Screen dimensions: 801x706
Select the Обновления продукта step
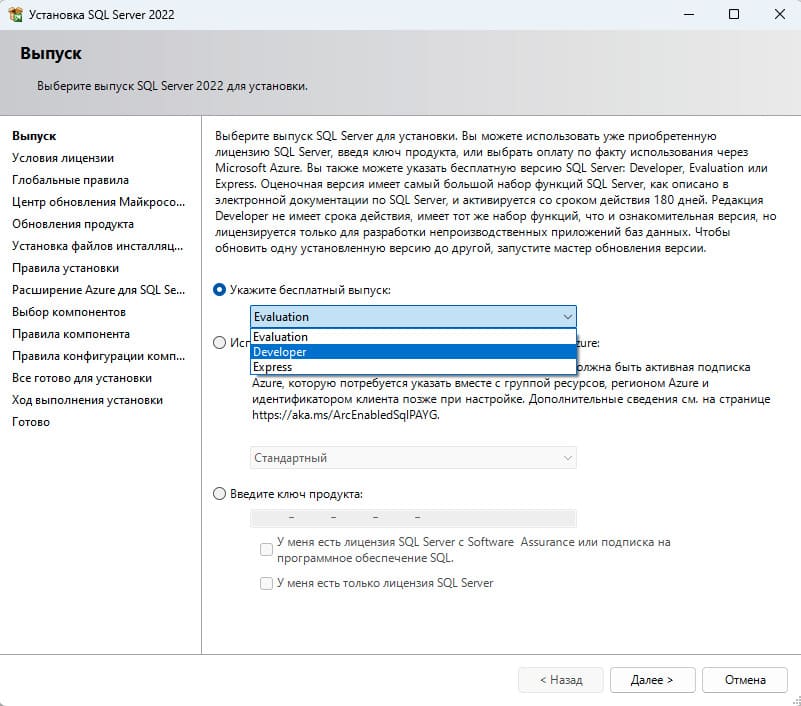coord(73,224)
